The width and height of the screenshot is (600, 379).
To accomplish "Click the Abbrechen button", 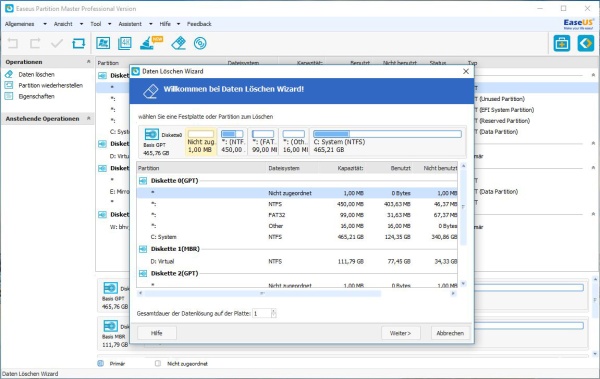I will [x=450, y=333].
